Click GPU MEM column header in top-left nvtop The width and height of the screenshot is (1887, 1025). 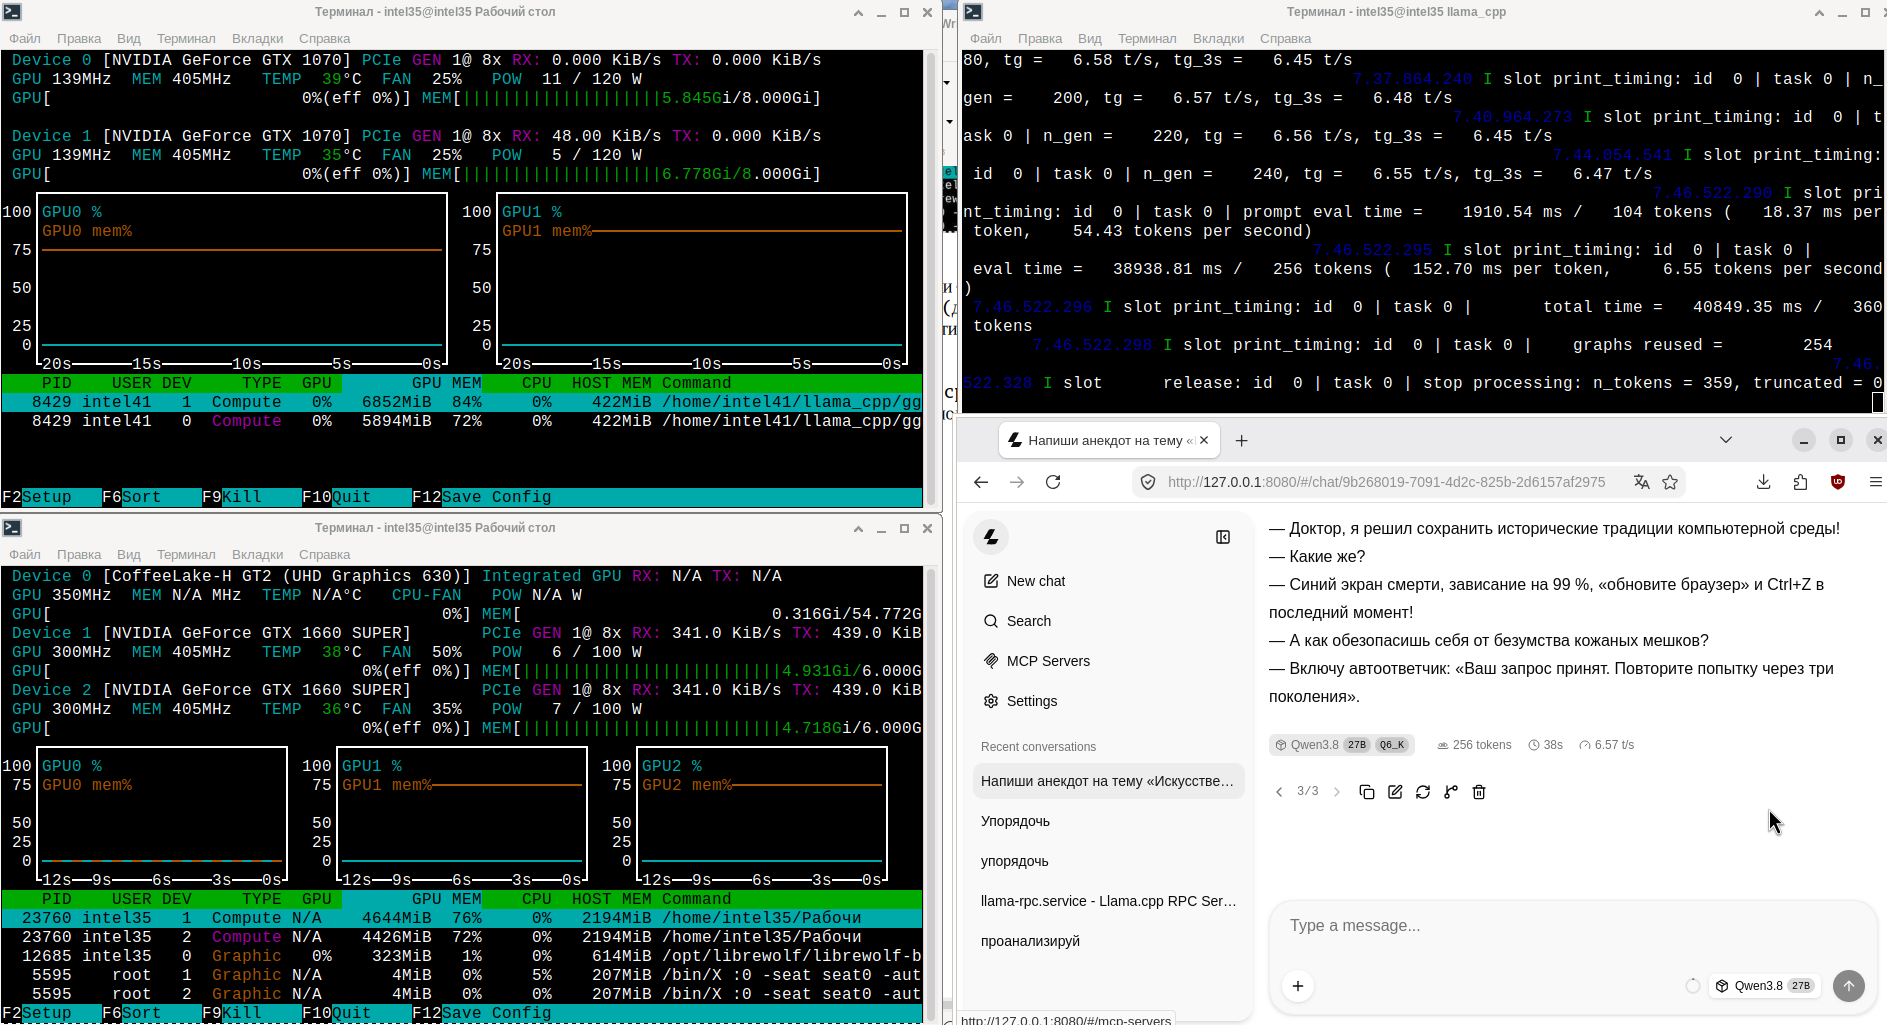tap(446, 383)
